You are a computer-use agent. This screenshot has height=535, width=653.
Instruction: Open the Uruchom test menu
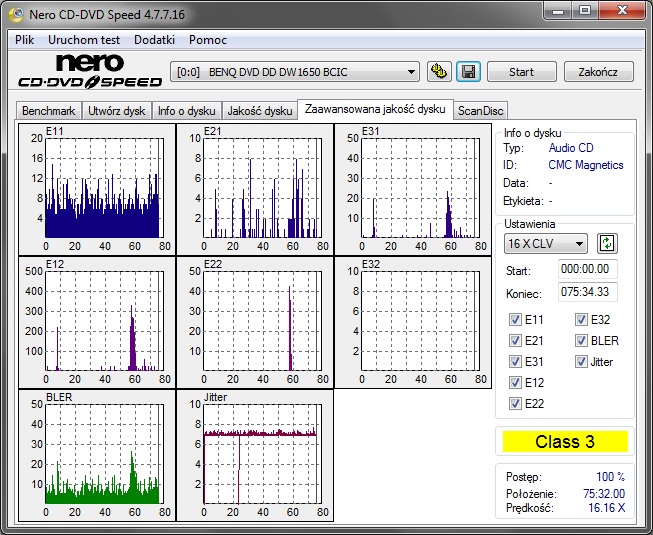84,40
